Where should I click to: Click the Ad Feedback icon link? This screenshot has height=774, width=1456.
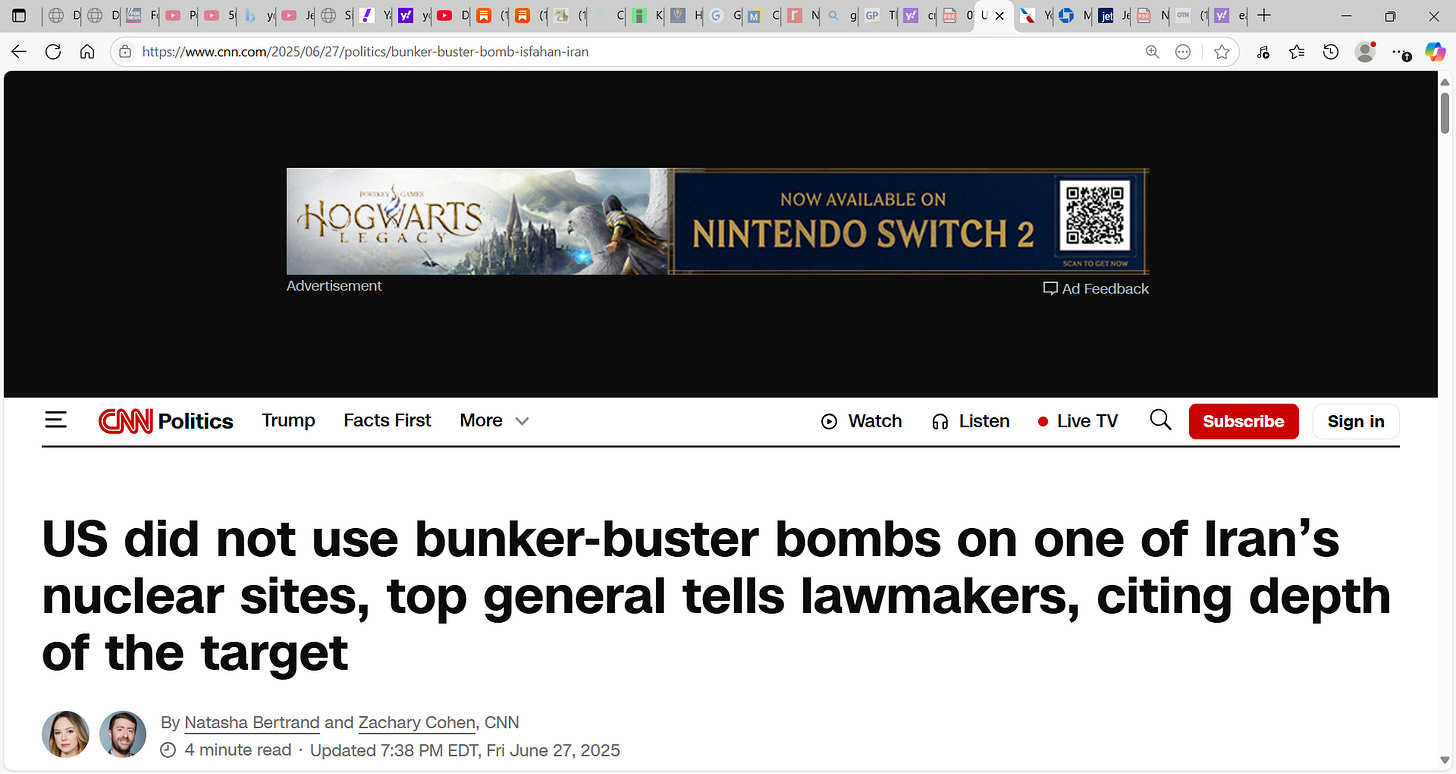(x=1096, y=288)
